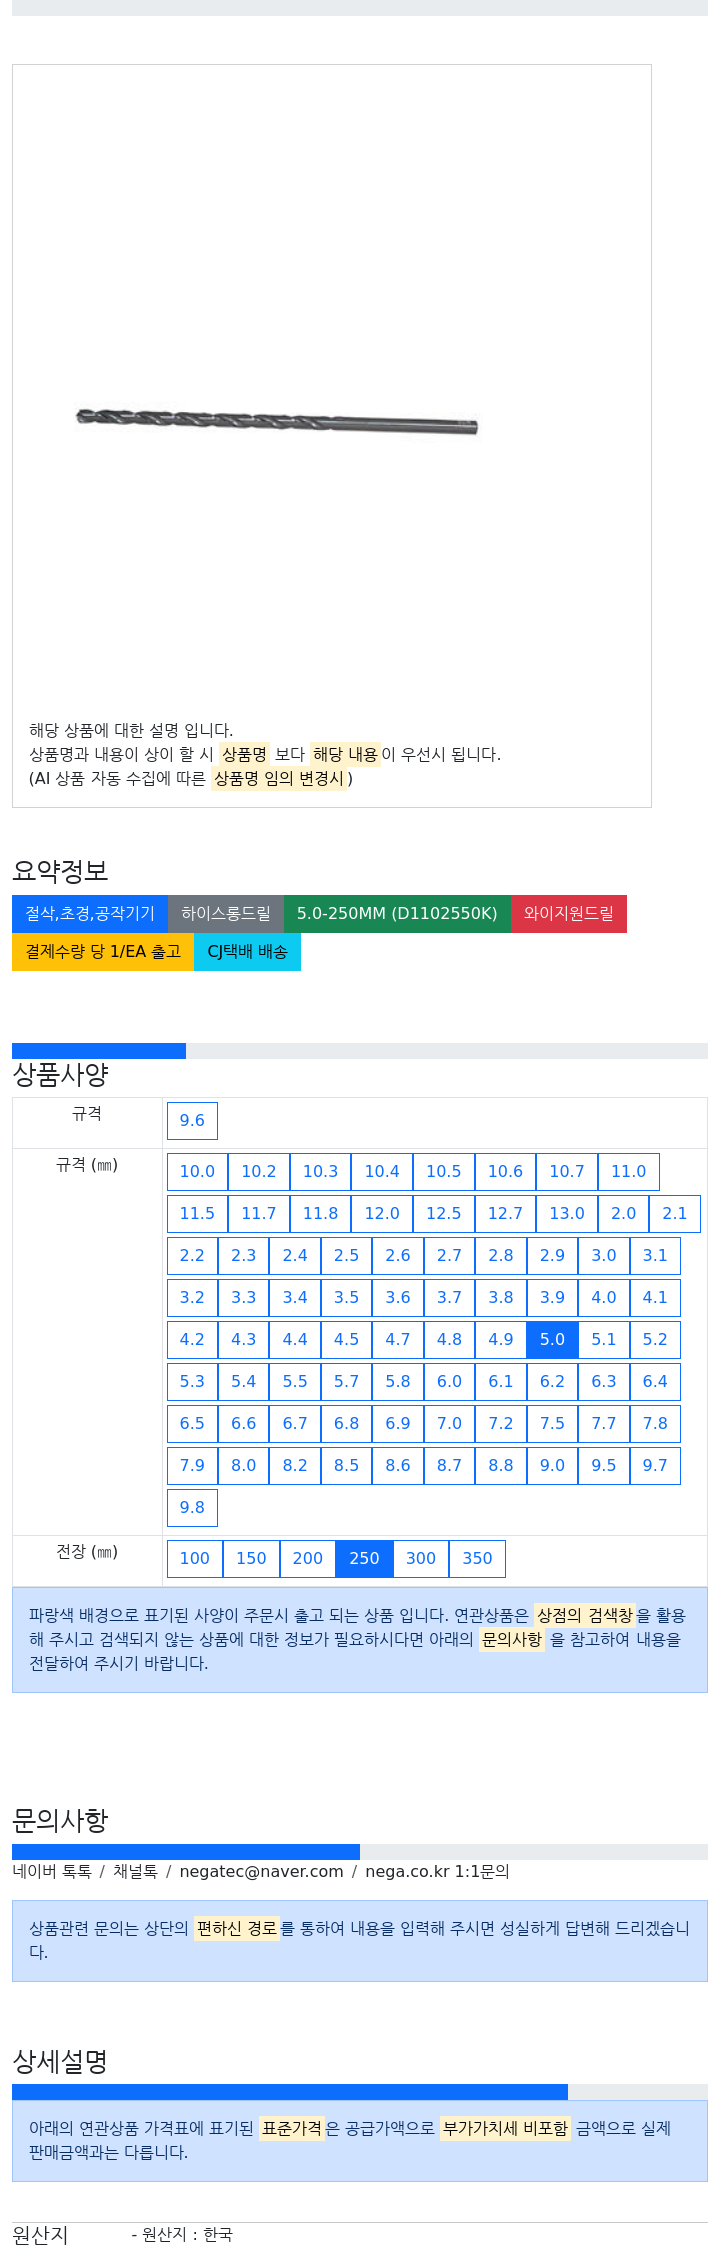Click the 절삭,초경,공작기기 category tag
This screenshot has height=2255, width=720.
click(x=90, y=914)
